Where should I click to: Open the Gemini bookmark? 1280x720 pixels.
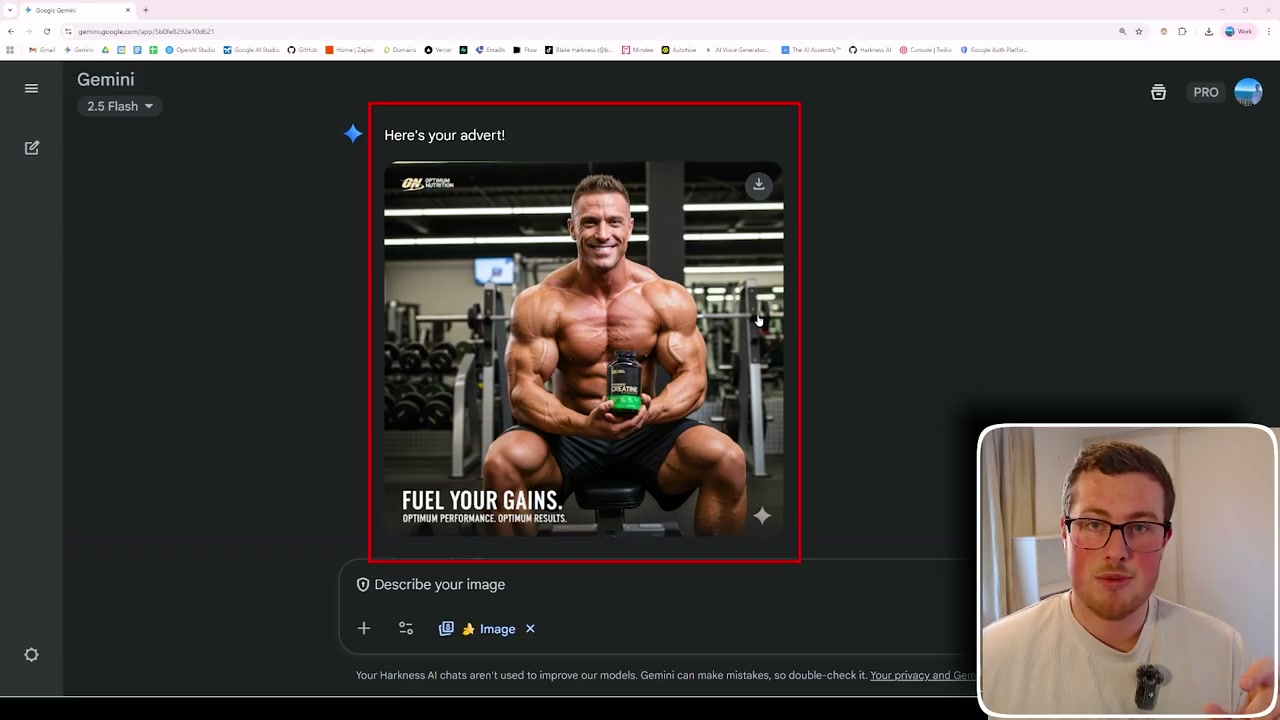coord(79,49)
